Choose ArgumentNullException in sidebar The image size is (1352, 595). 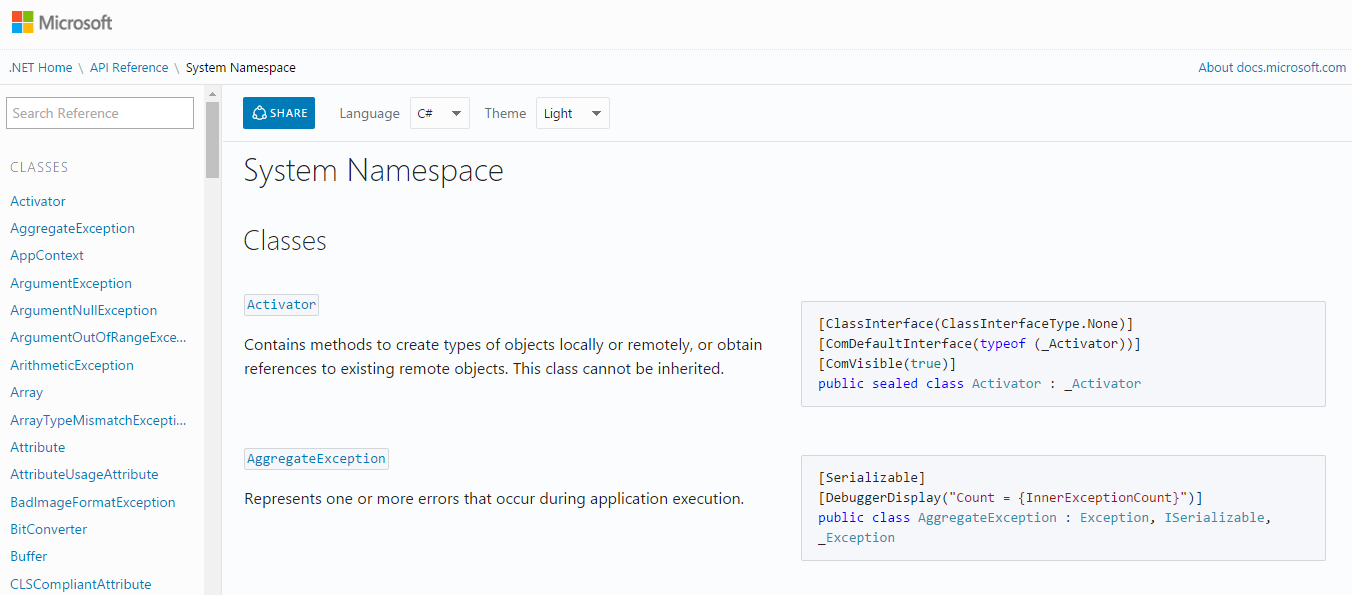click(x=83, y=310)
